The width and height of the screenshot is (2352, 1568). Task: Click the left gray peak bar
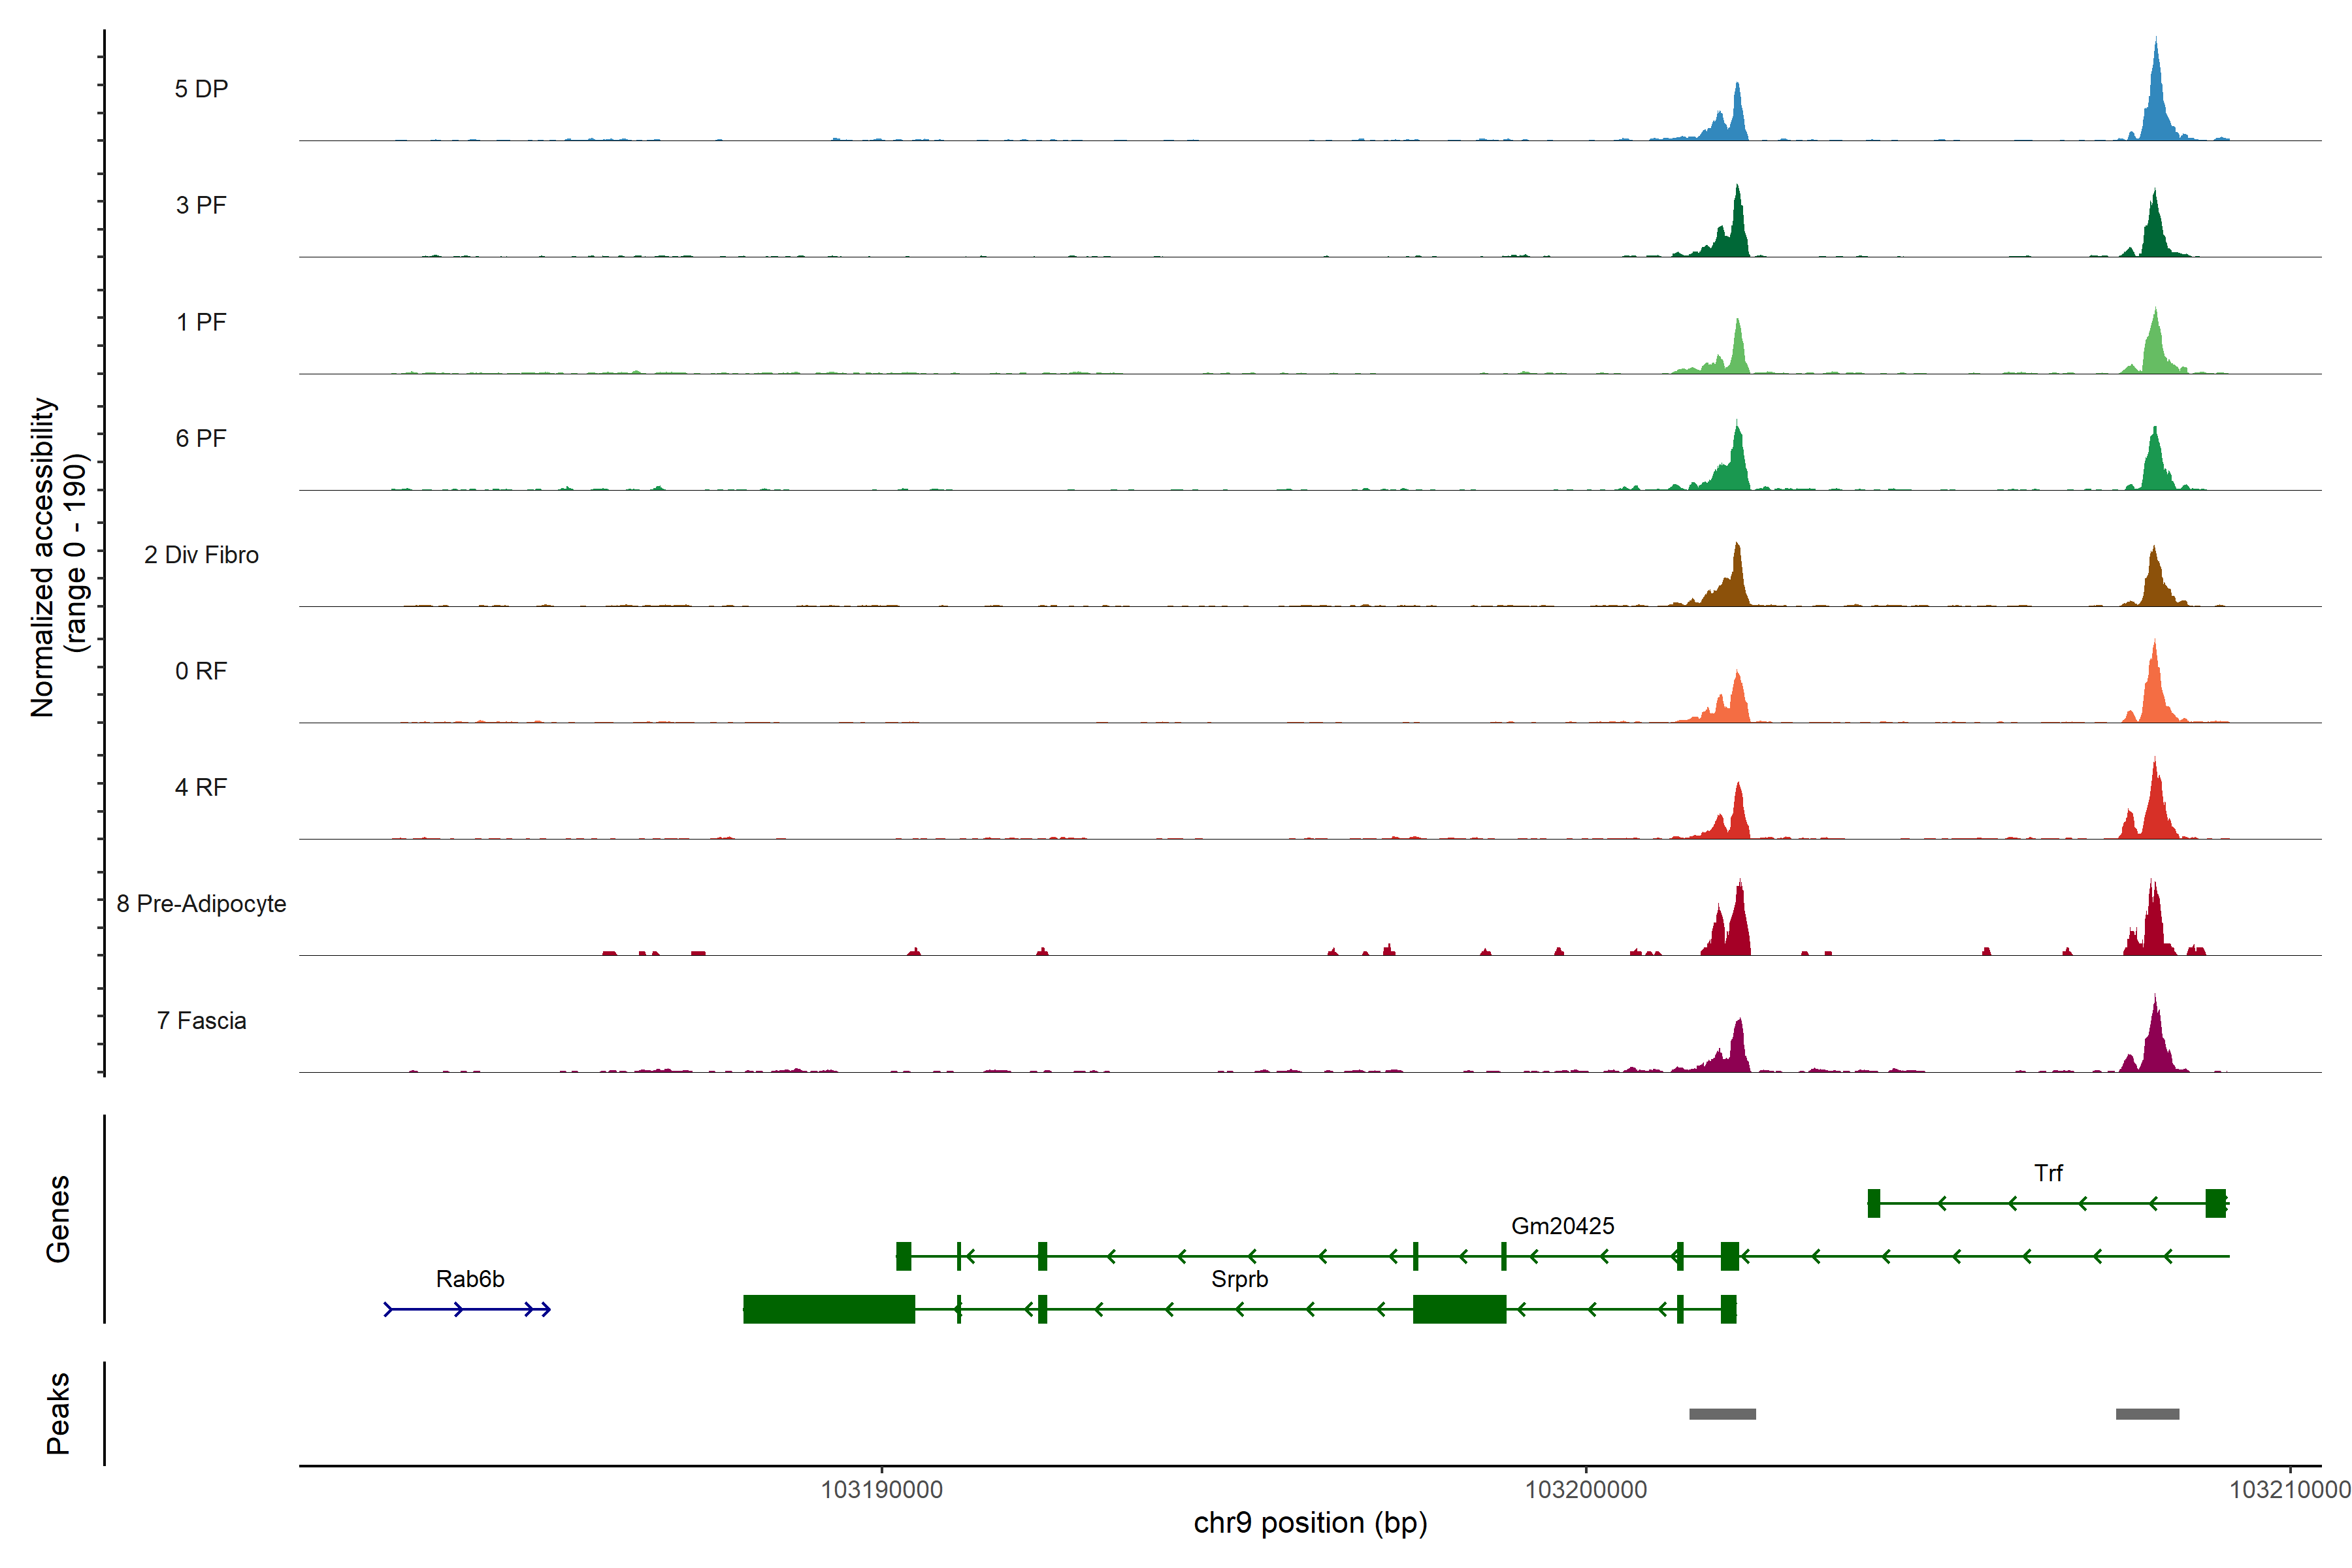[x=1722, y=1414]
